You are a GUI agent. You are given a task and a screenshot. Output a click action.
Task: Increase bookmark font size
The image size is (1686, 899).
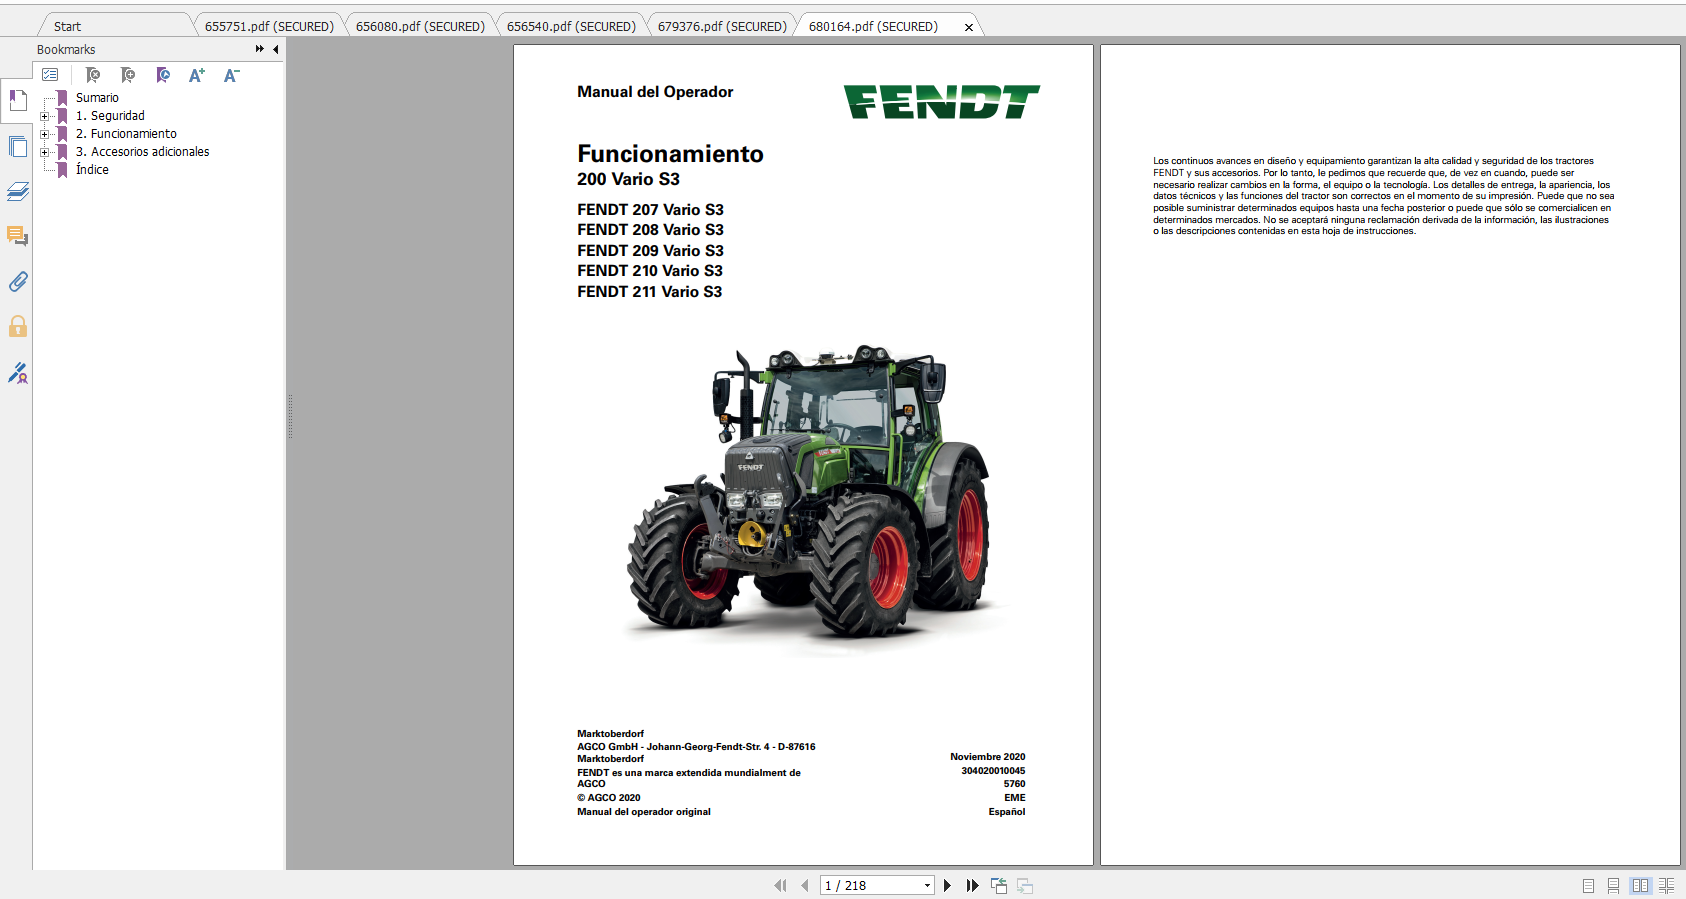tap(197, 75)
